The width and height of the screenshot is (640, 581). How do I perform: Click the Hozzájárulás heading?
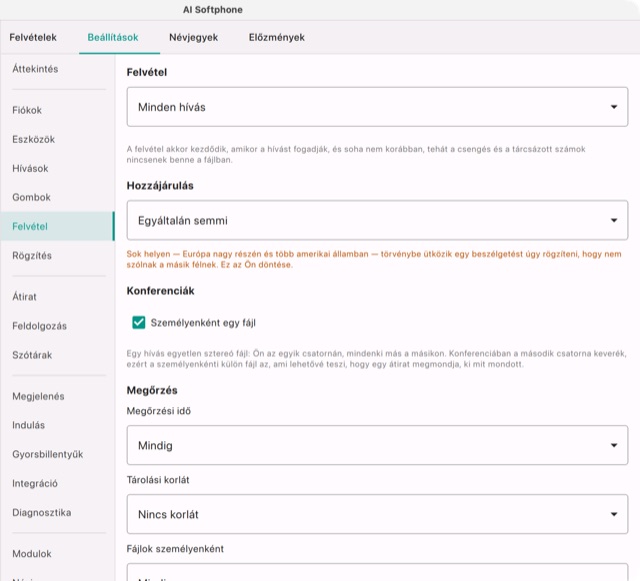pos(160,186)
